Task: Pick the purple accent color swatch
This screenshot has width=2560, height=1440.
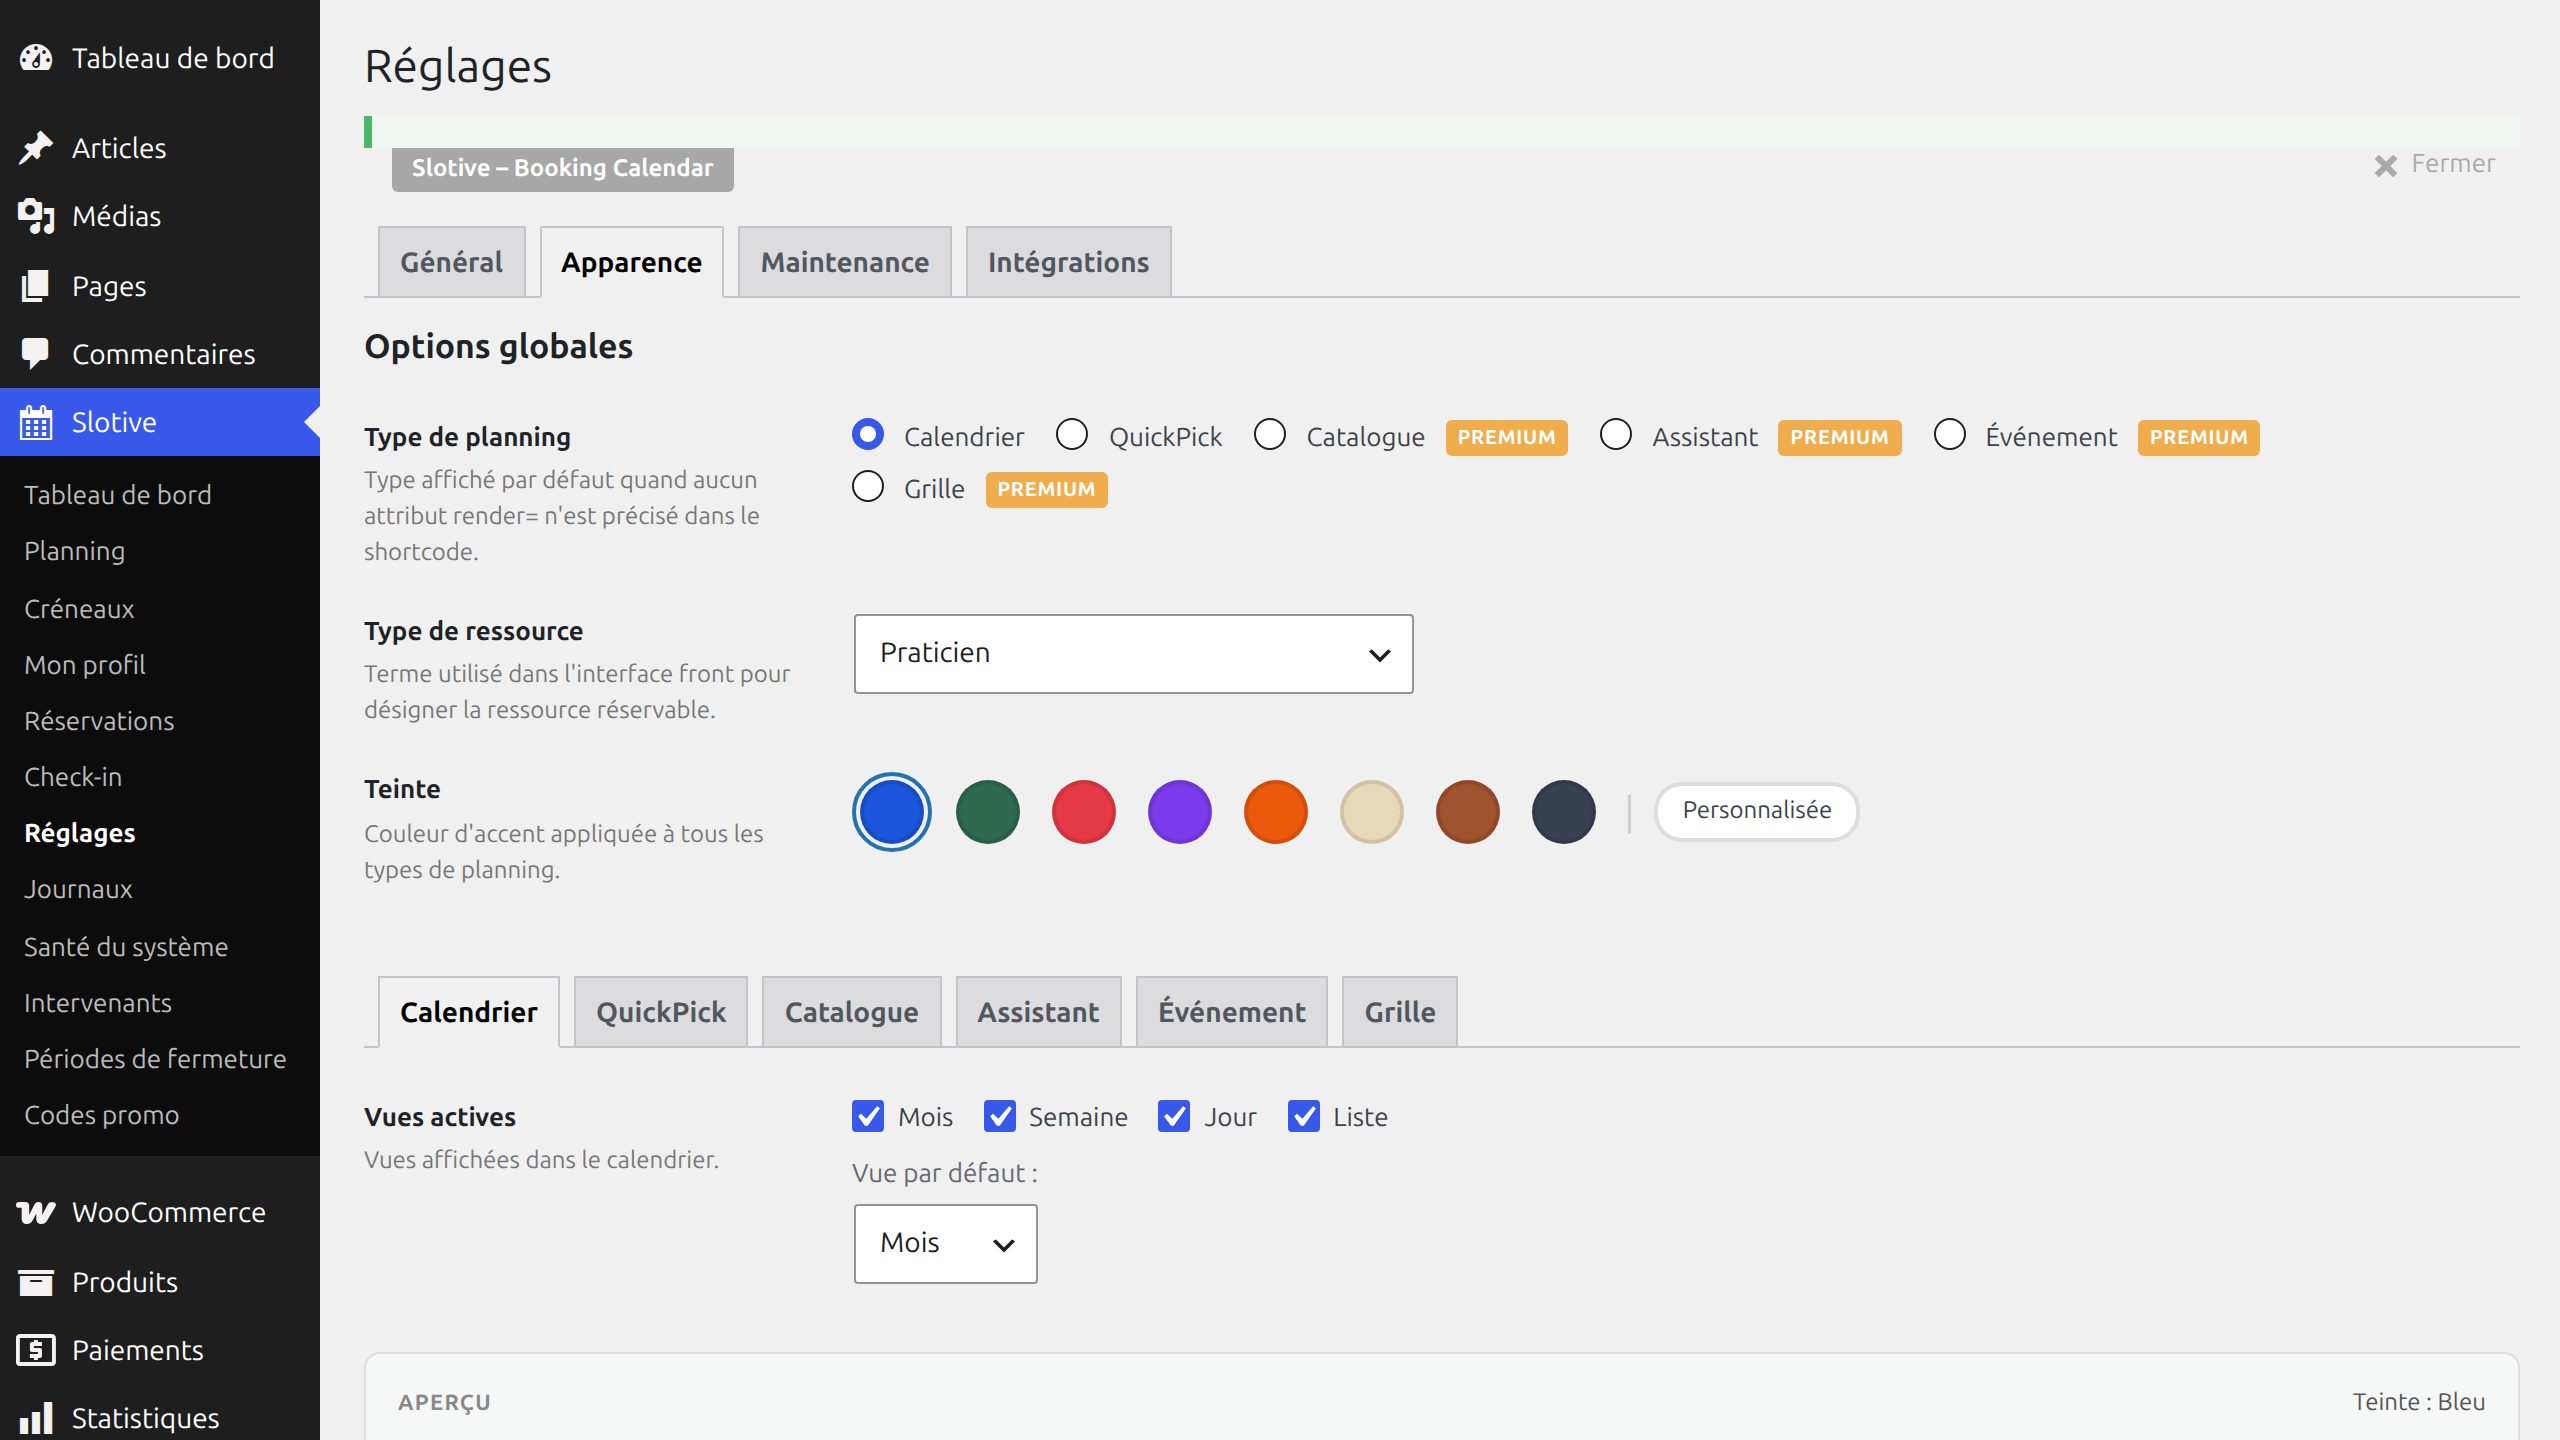Action: (1180, 812)
